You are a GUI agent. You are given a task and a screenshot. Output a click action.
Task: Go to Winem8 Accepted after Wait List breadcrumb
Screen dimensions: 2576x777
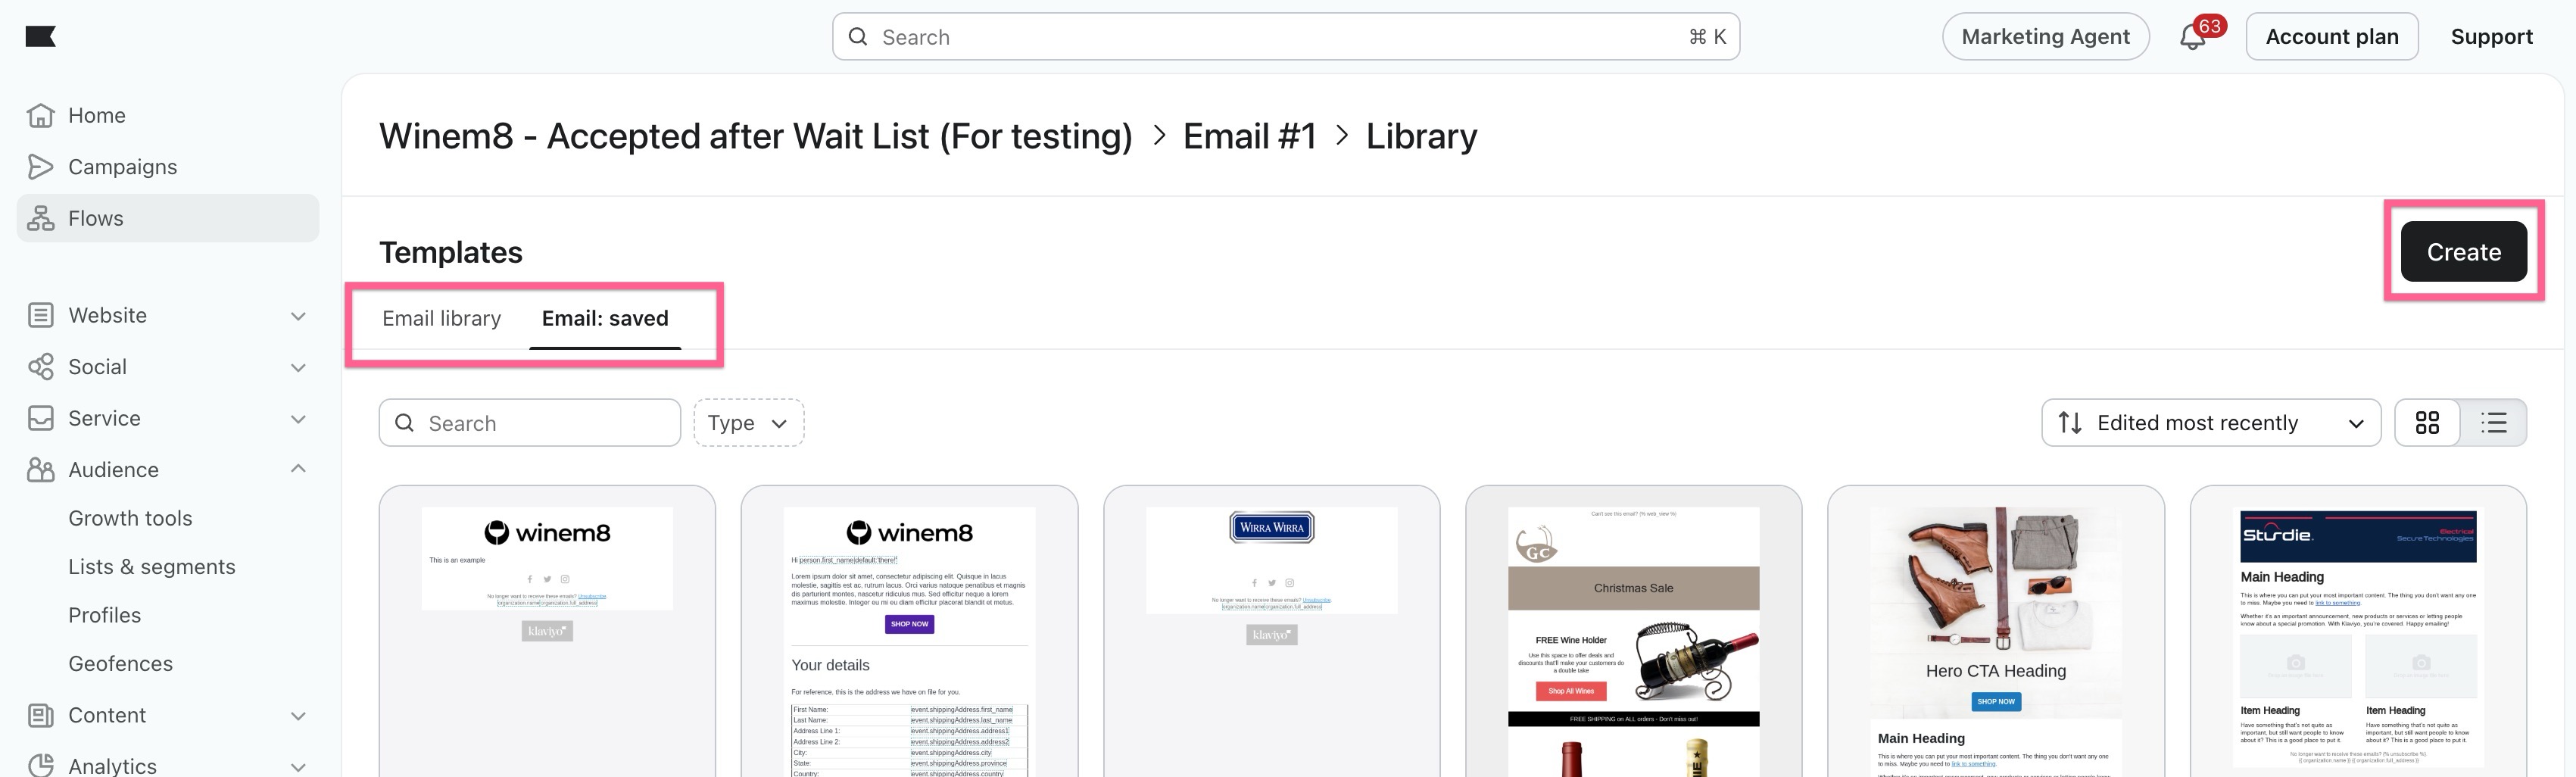[x=755, y=136]
